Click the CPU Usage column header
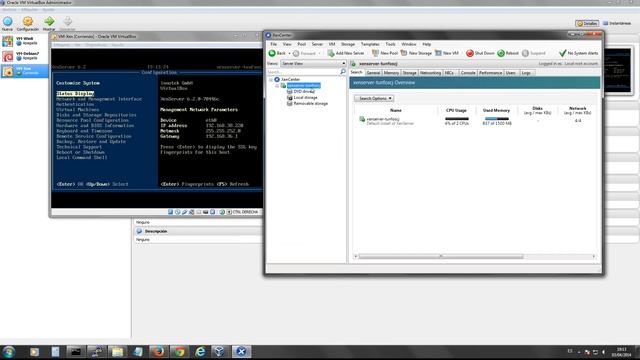The height and width of the screenshot is (360, 640). (x=456, y=111)
